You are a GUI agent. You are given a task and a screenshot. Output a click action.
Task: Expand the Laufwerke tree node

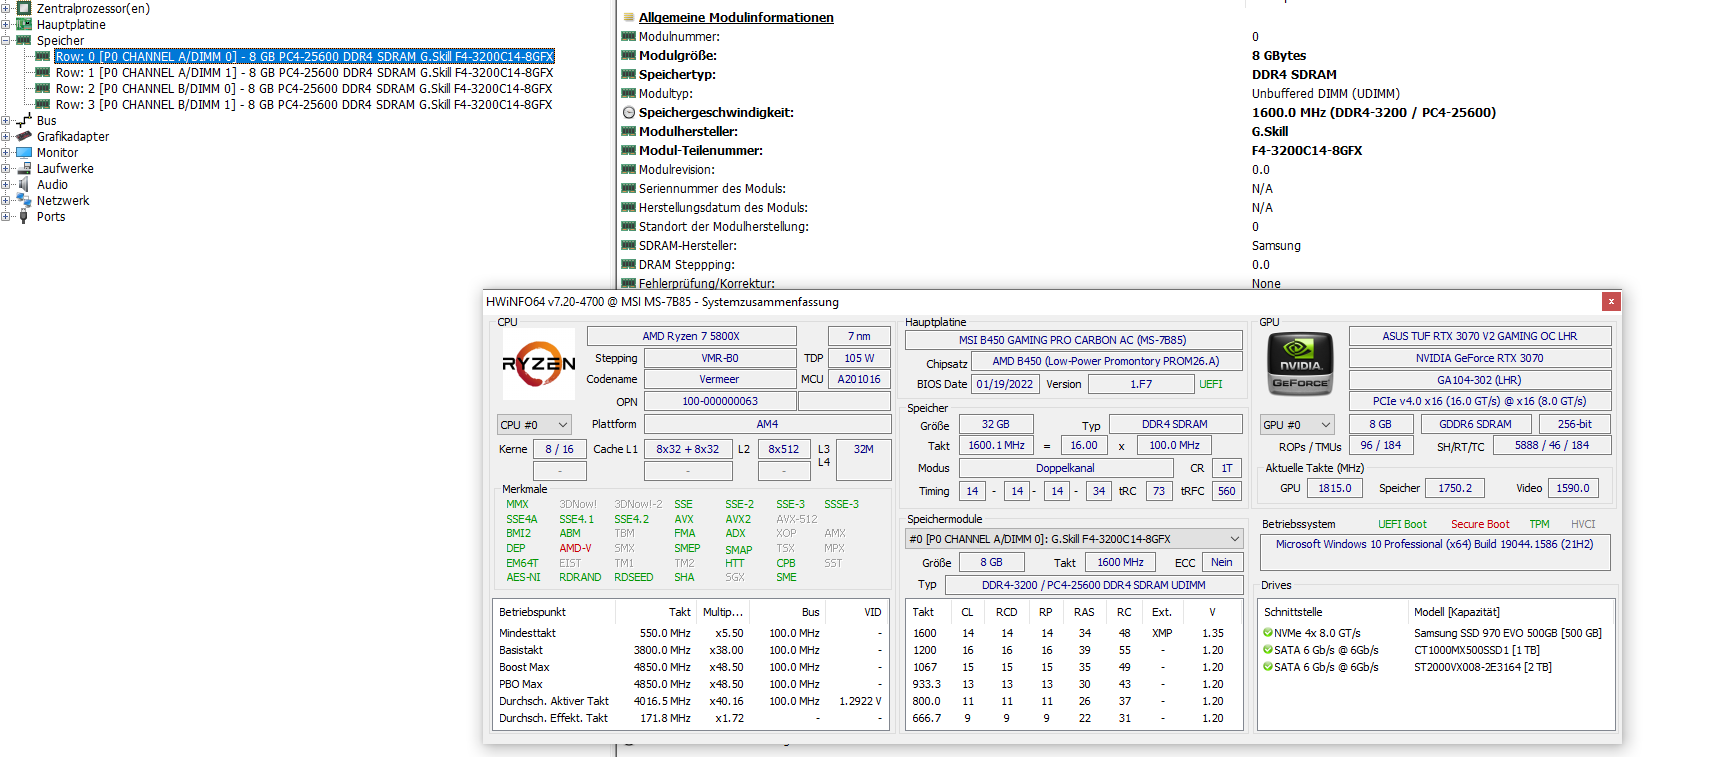coord(6,168)
